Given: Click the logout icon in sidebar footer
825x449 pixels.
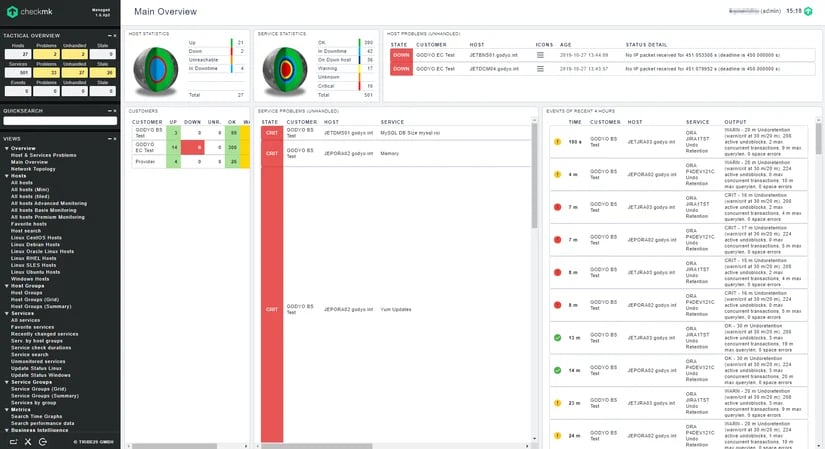Looking at the screenshot, I should click(43, 442).
